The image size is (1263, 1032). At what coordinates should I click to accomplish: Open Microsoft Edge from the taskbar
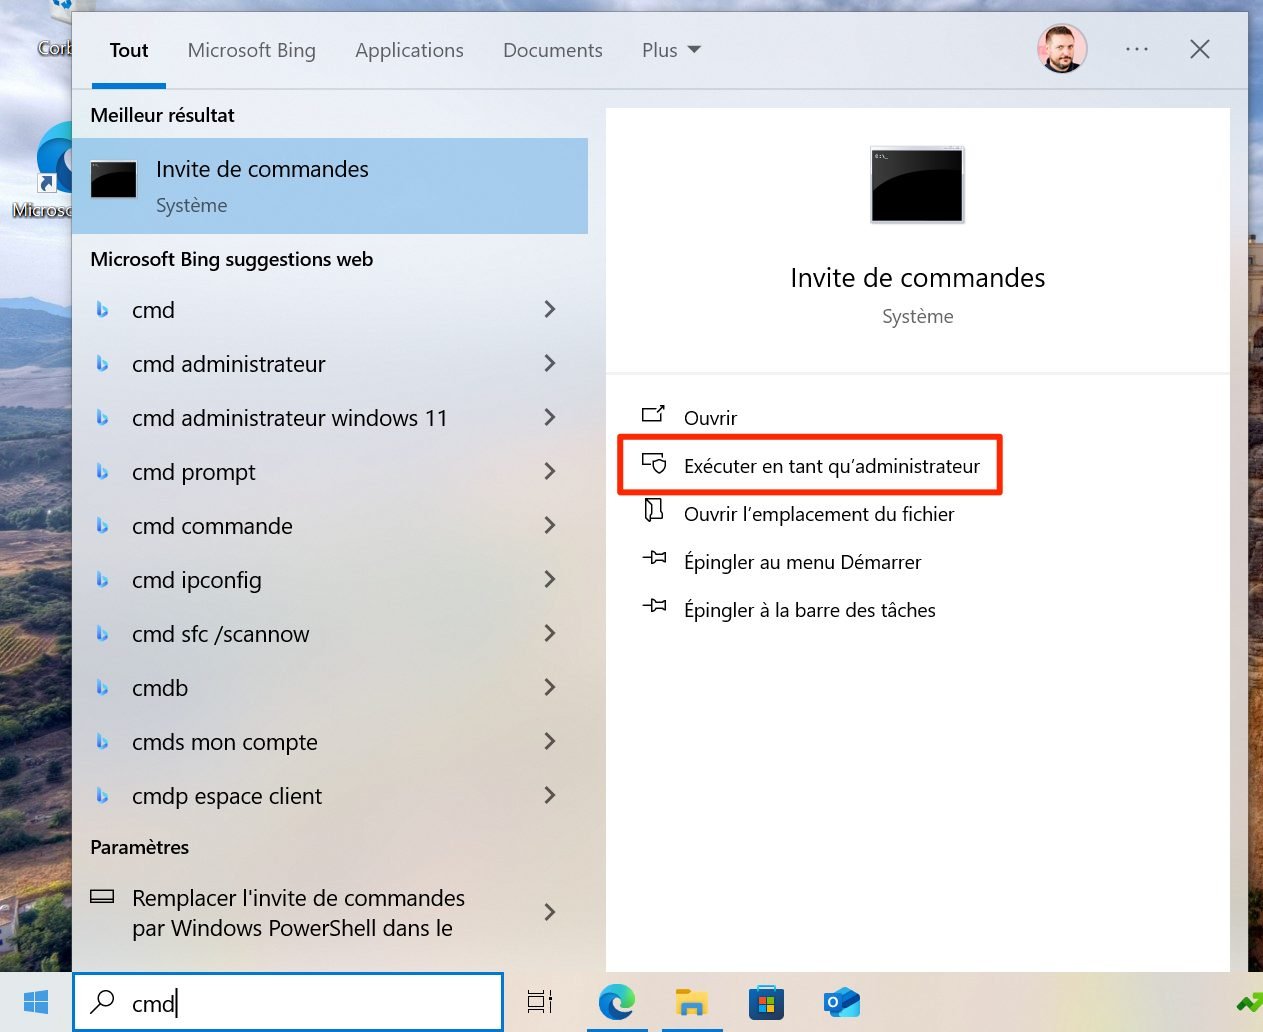click(x=616, y=1002)
